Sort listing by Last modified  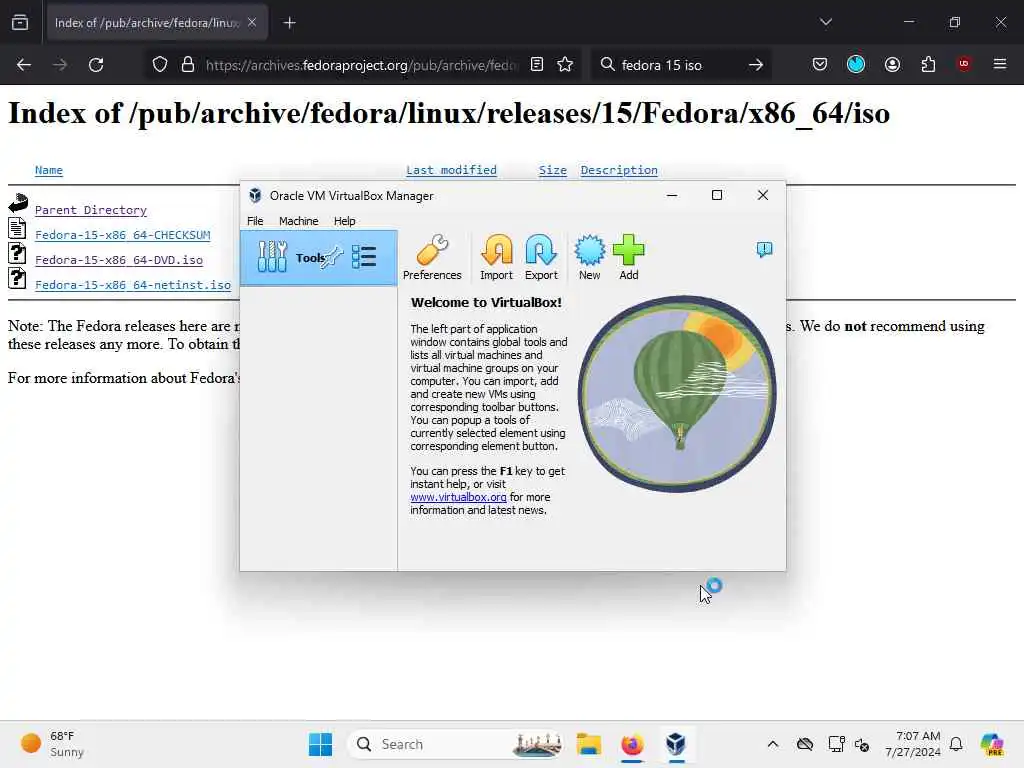[451, 170]
